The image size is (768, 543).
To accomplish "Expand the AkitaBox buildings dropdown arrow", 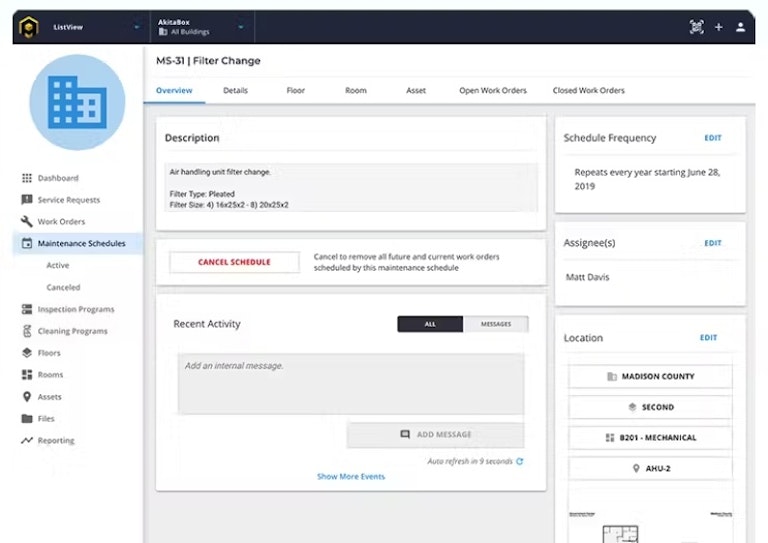I will point(241,27).
